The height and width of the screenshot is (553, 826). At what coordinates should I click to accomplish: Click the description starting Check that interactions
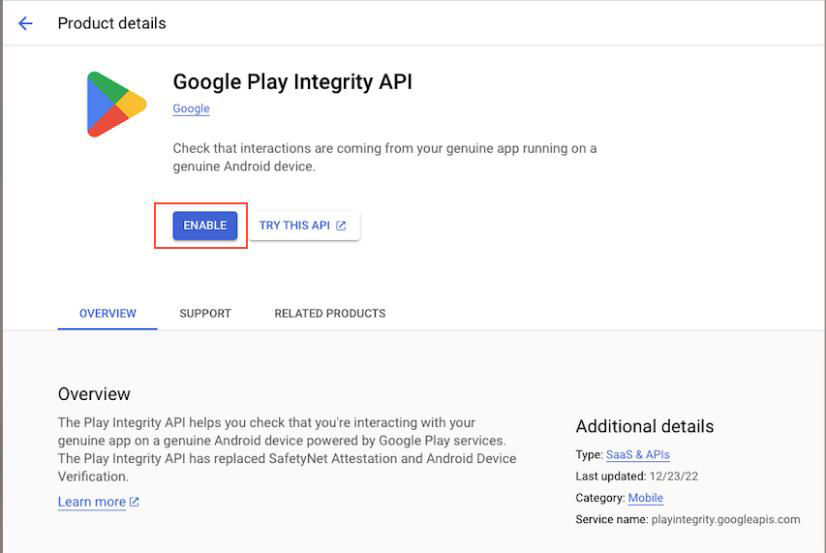(385, 157)
